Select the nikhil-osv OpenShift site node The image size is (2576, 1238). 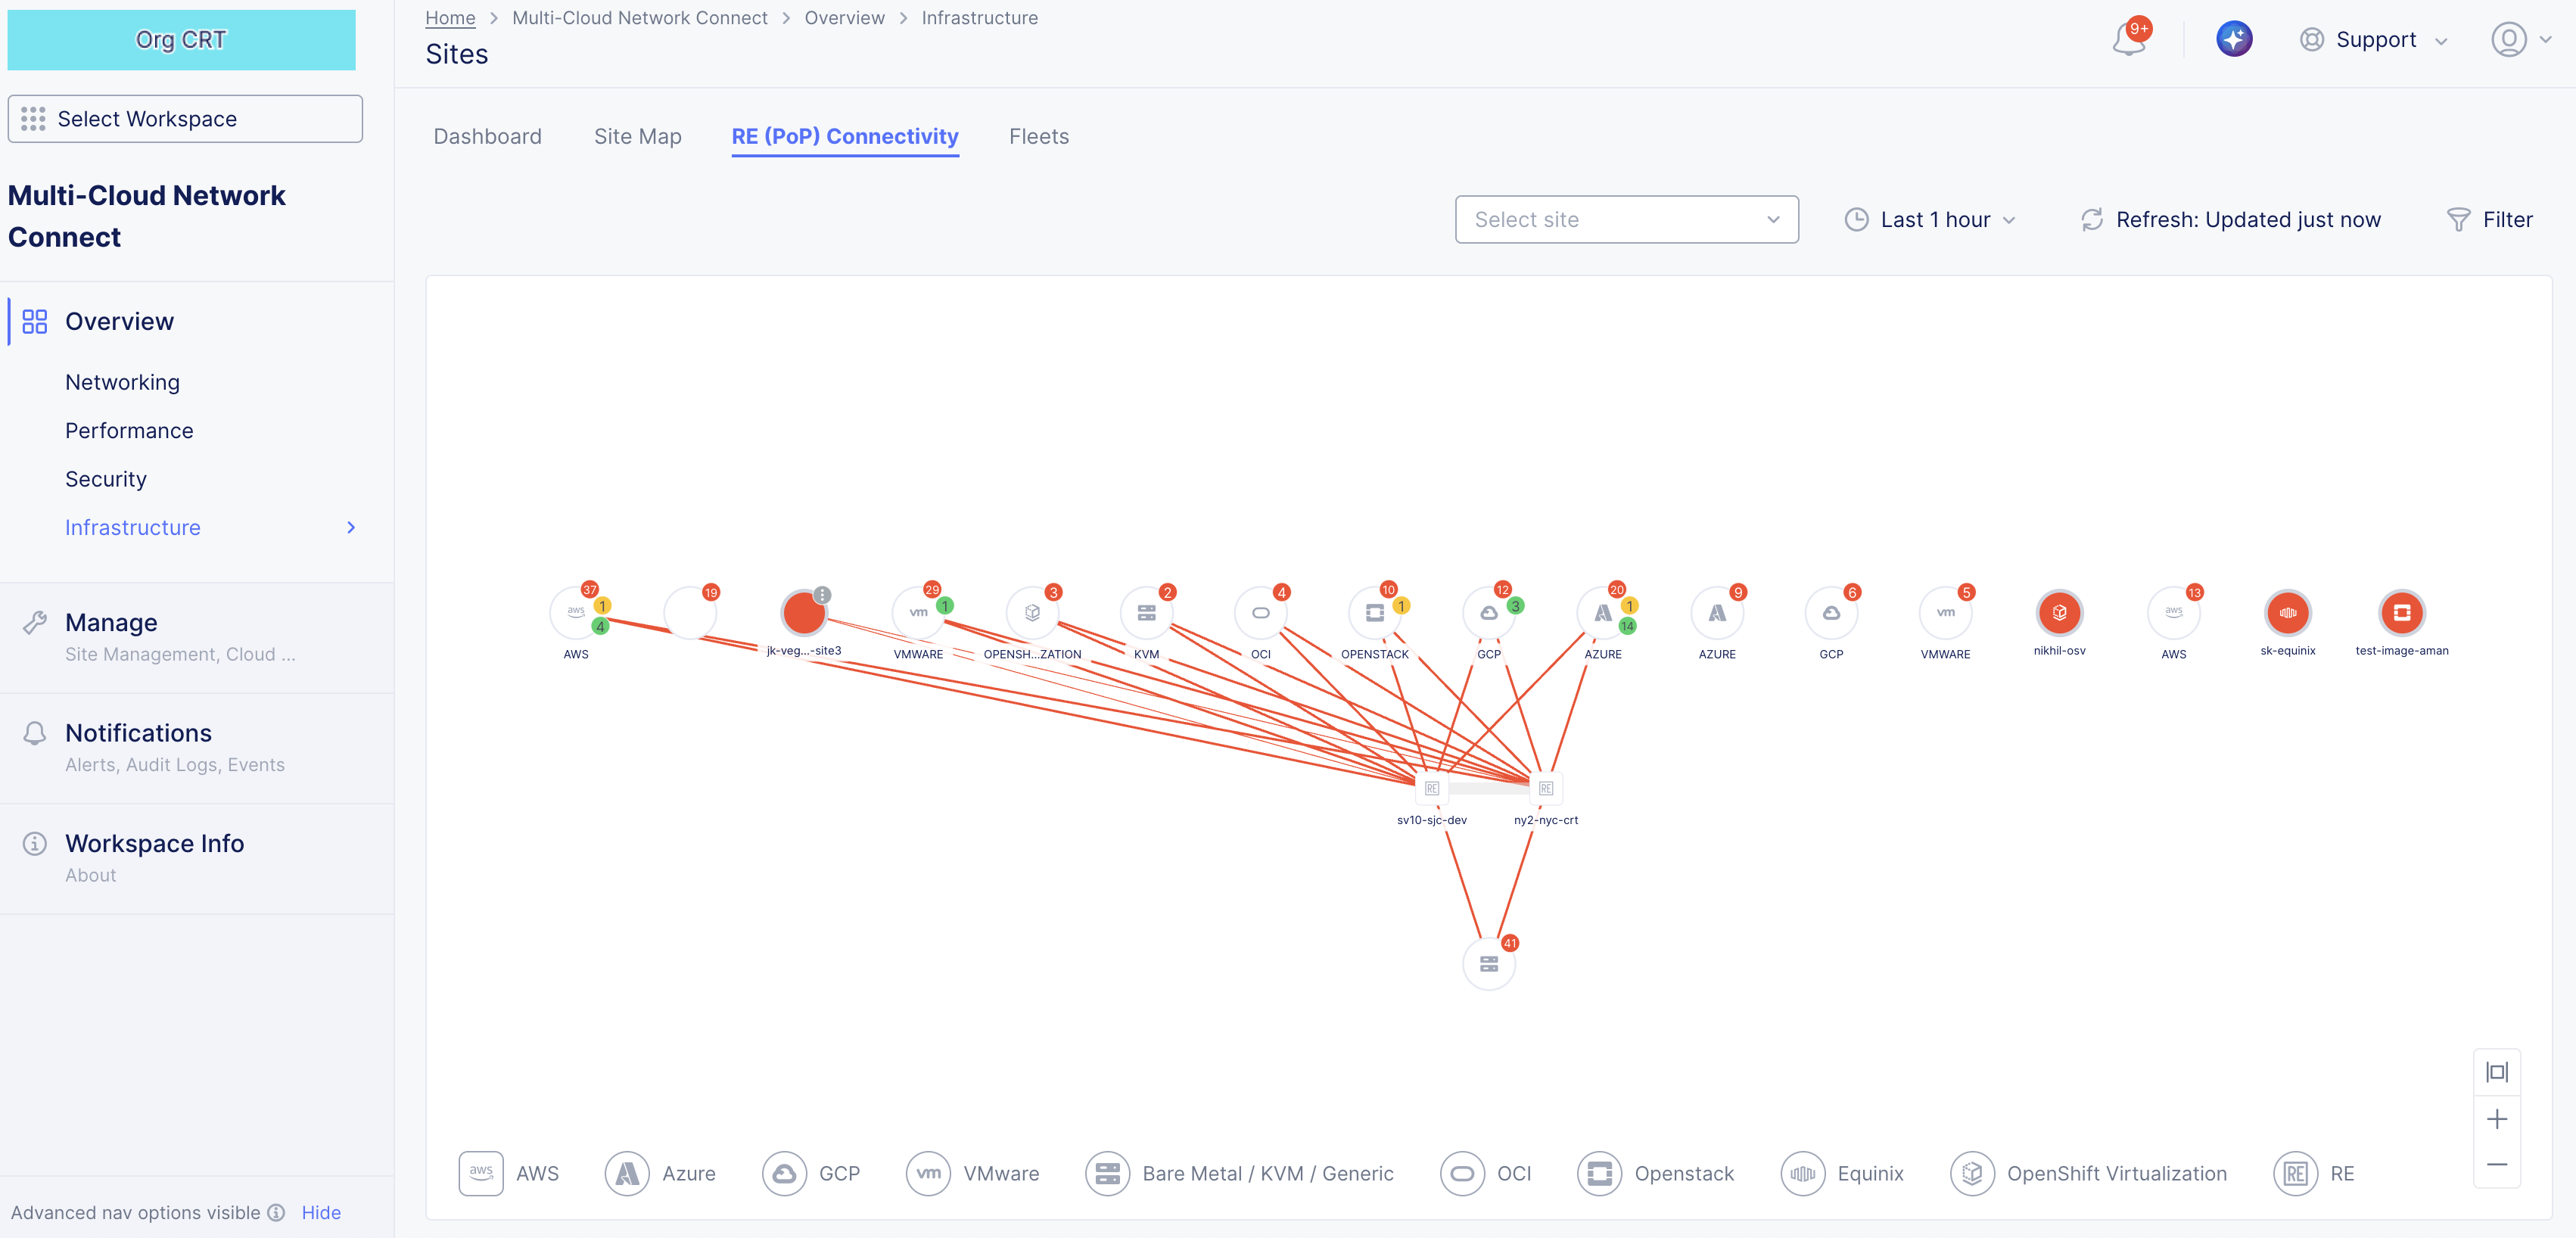pos(2059,613)
